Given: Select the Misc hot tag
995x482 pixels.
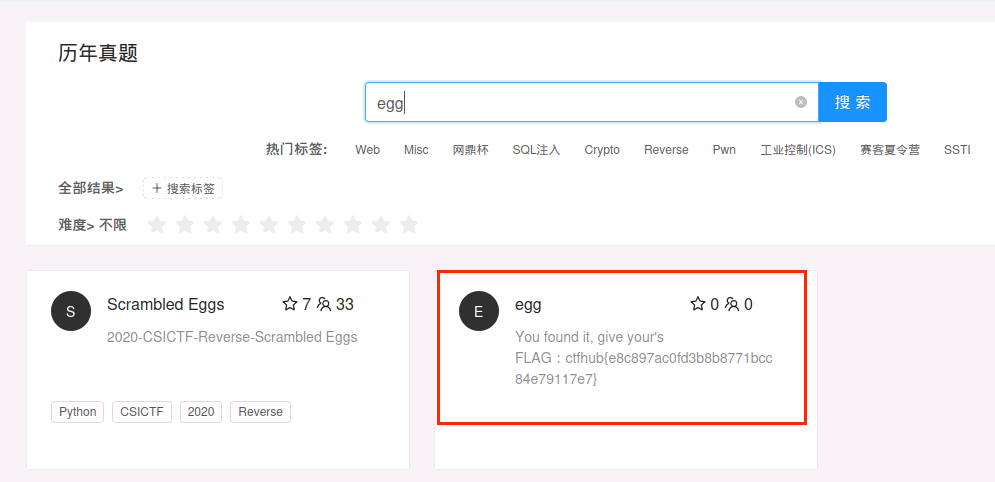Looking at the screenshot, I should 416,150.
